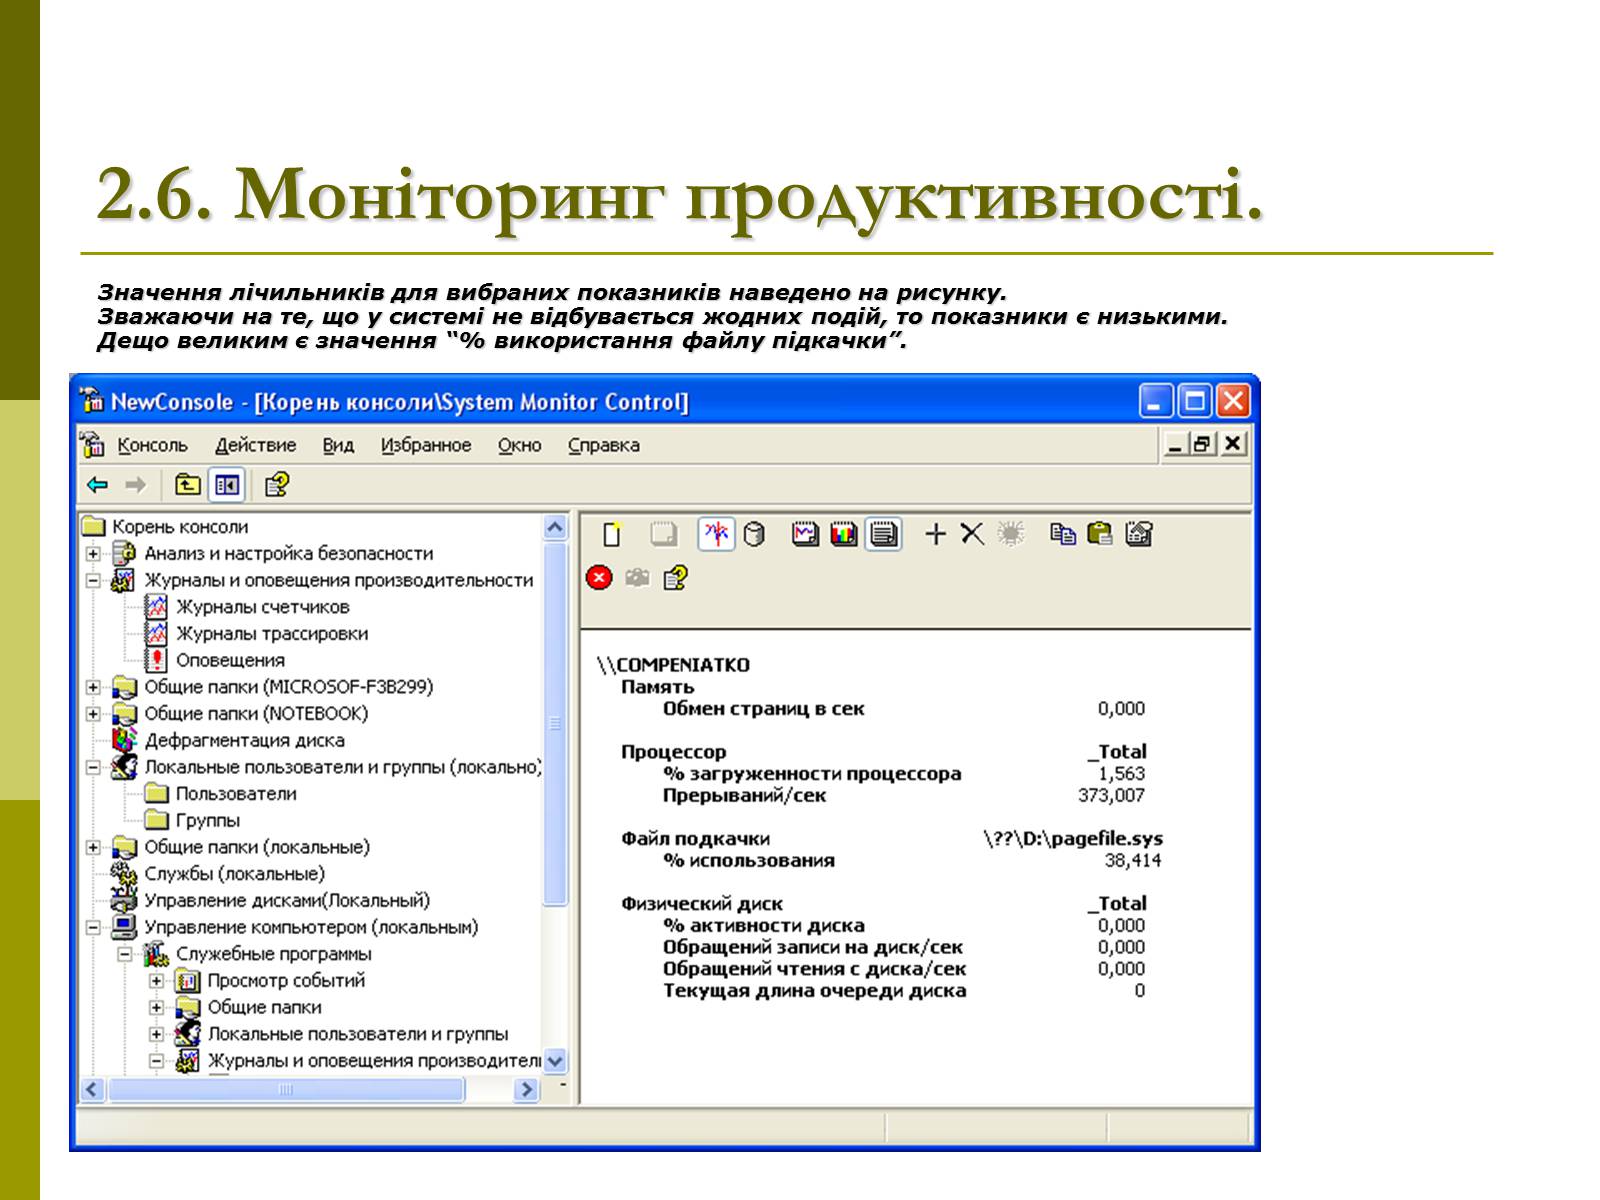Click the New Counter Set icon
Image resolution: width=1600 pixels, height=1200 pixels.
pyautogui.click(x=612, y=536)
